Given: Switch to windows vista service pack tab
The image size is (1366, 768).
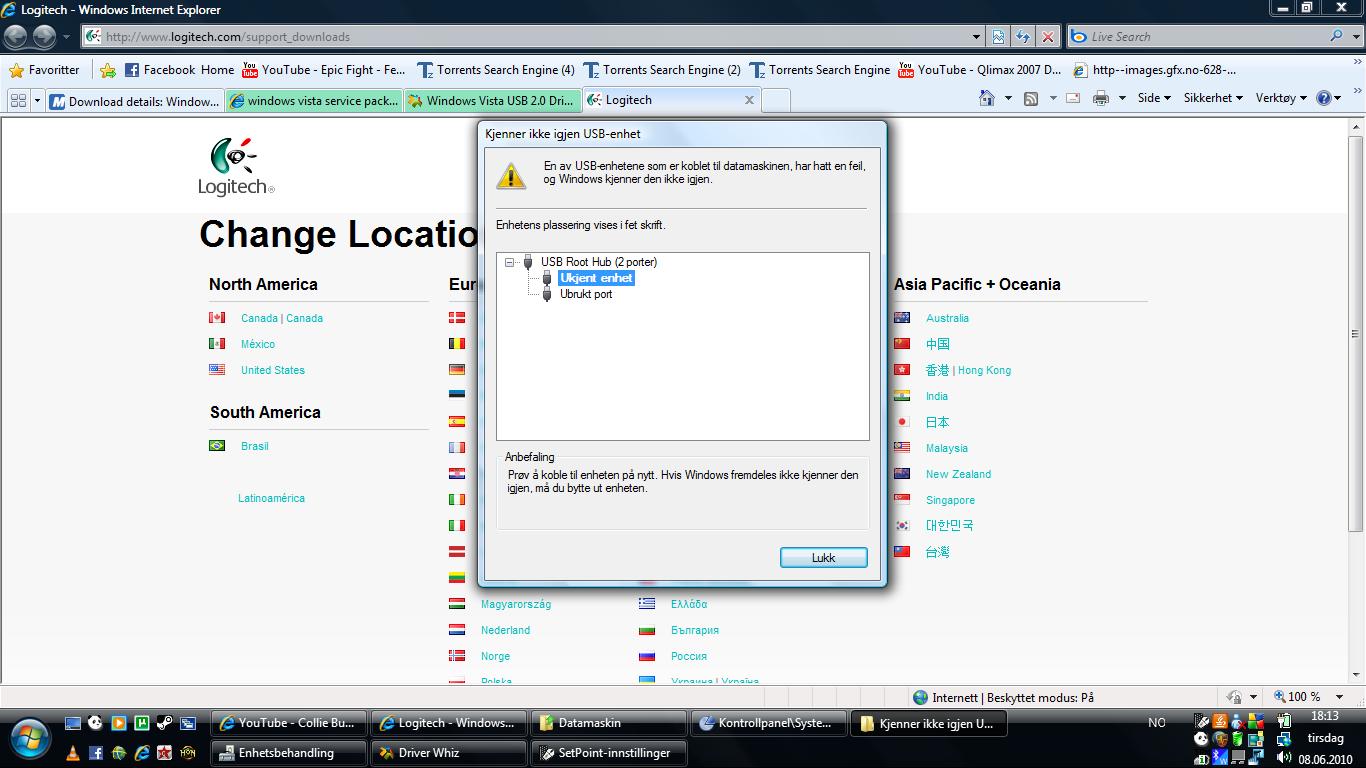Looking at the screenshot, I should 314,101.
